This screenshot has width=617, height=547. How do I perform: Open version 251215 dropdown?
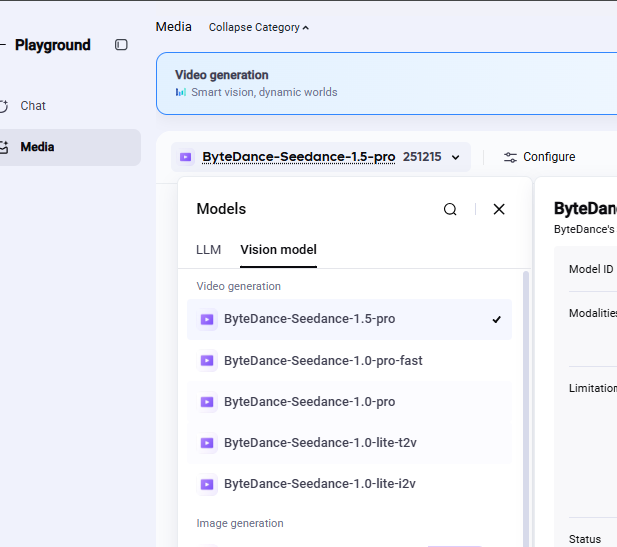422,157
